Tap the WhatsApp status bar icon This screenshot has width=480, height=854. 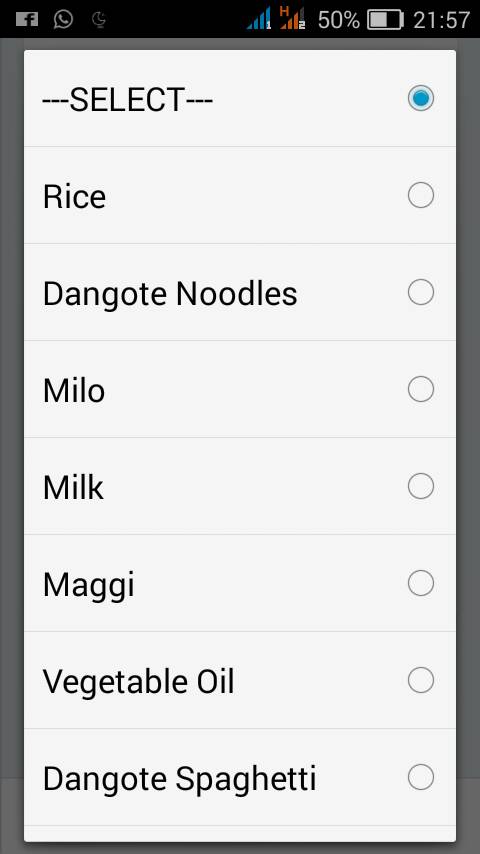pyautogui.click(x=63, y=20)
